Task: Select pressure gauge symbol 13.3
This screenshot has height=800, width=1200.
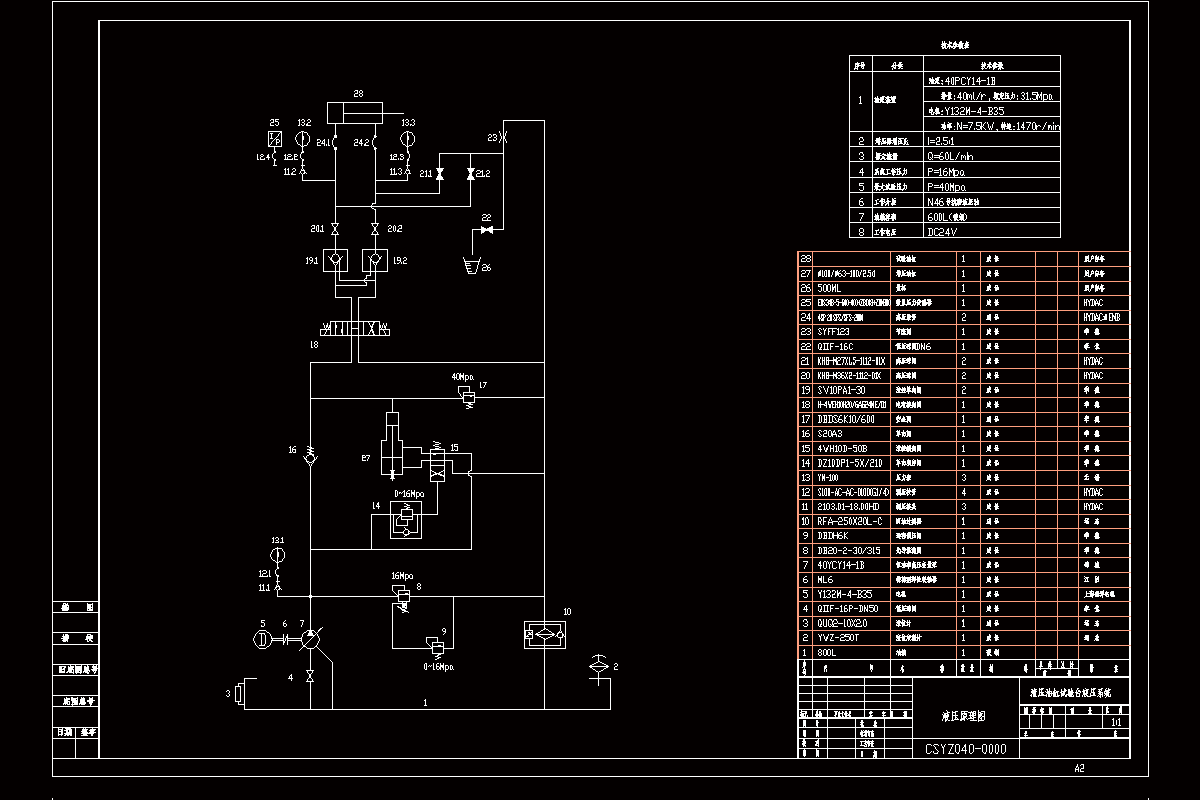Action: coord(408,139)
